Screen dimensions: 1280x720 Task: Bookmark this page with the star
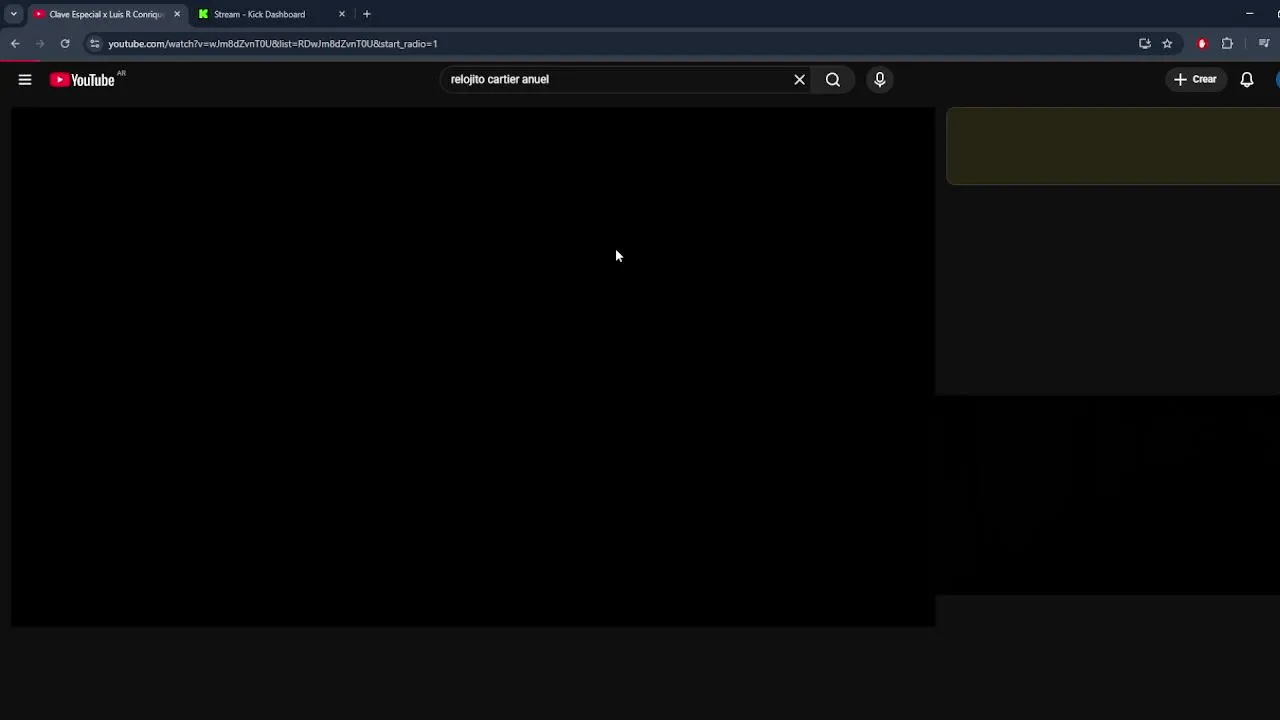coord(1167,43)
